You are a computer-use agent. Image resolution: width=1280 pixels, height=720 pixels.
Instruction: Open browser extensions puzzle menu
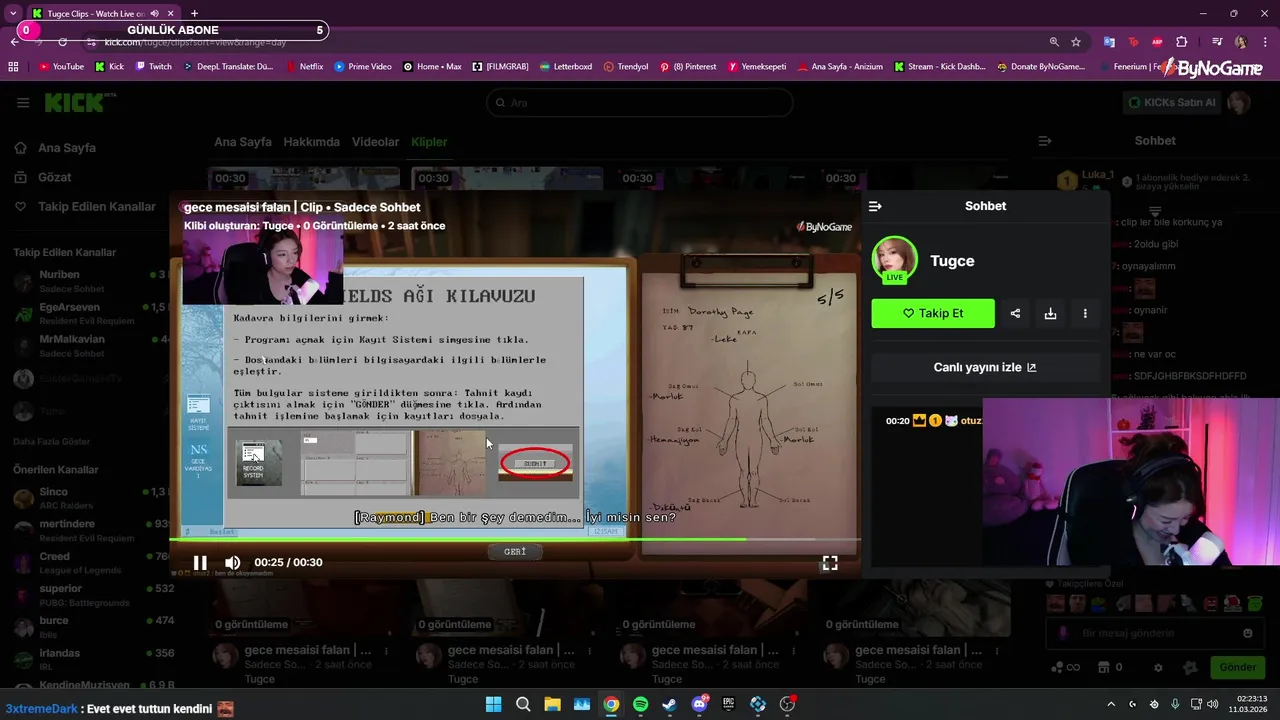pyautogui.click(x=1181, y=42)
